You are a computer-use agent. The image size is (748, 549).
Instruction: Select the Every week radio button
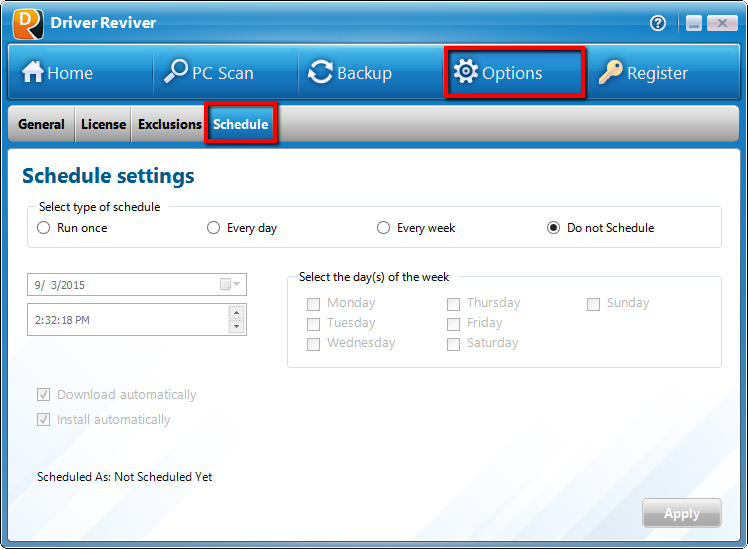(383, 228)
